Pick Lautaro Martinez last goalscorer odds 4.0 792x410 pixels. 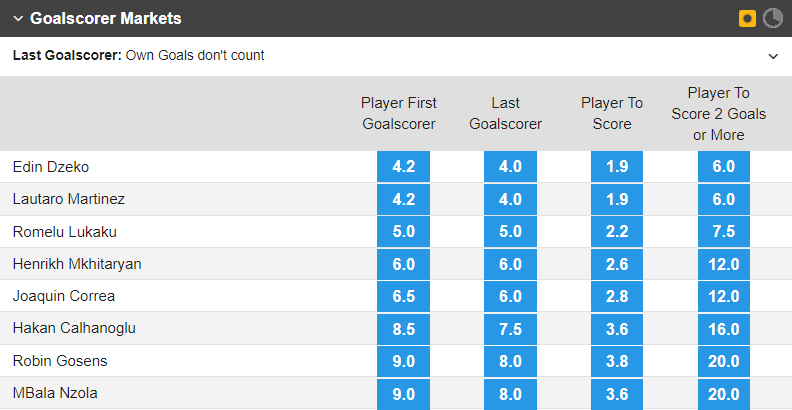tap(510, 199)
